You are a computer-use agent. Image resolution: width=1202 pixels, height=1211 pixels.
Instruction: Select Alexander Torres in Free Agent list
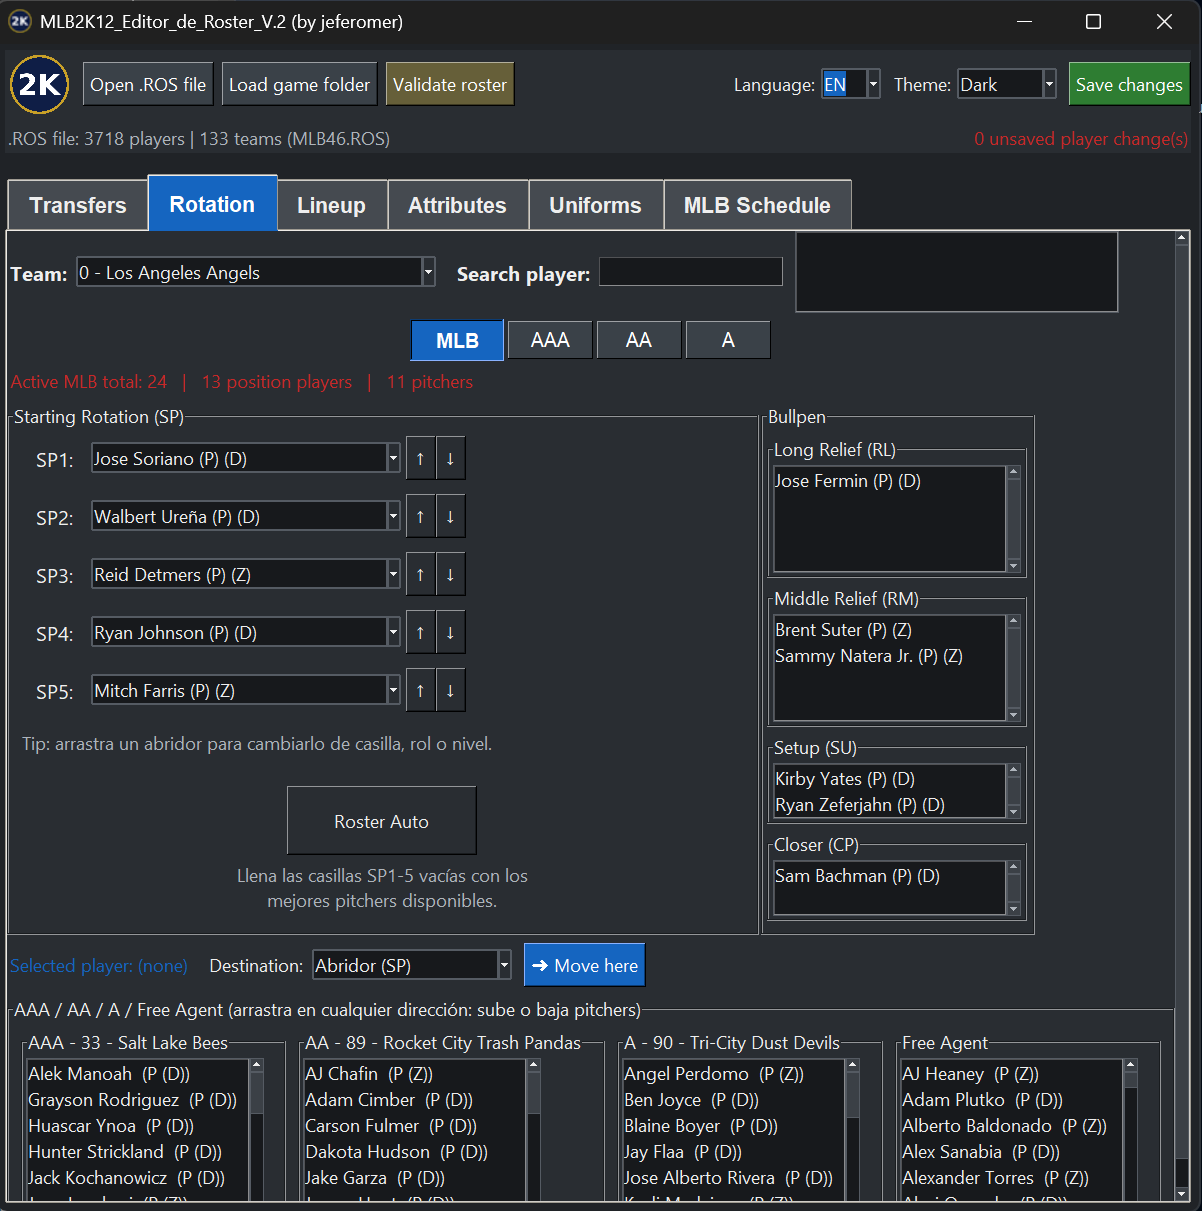(x=1011, y=1178)
